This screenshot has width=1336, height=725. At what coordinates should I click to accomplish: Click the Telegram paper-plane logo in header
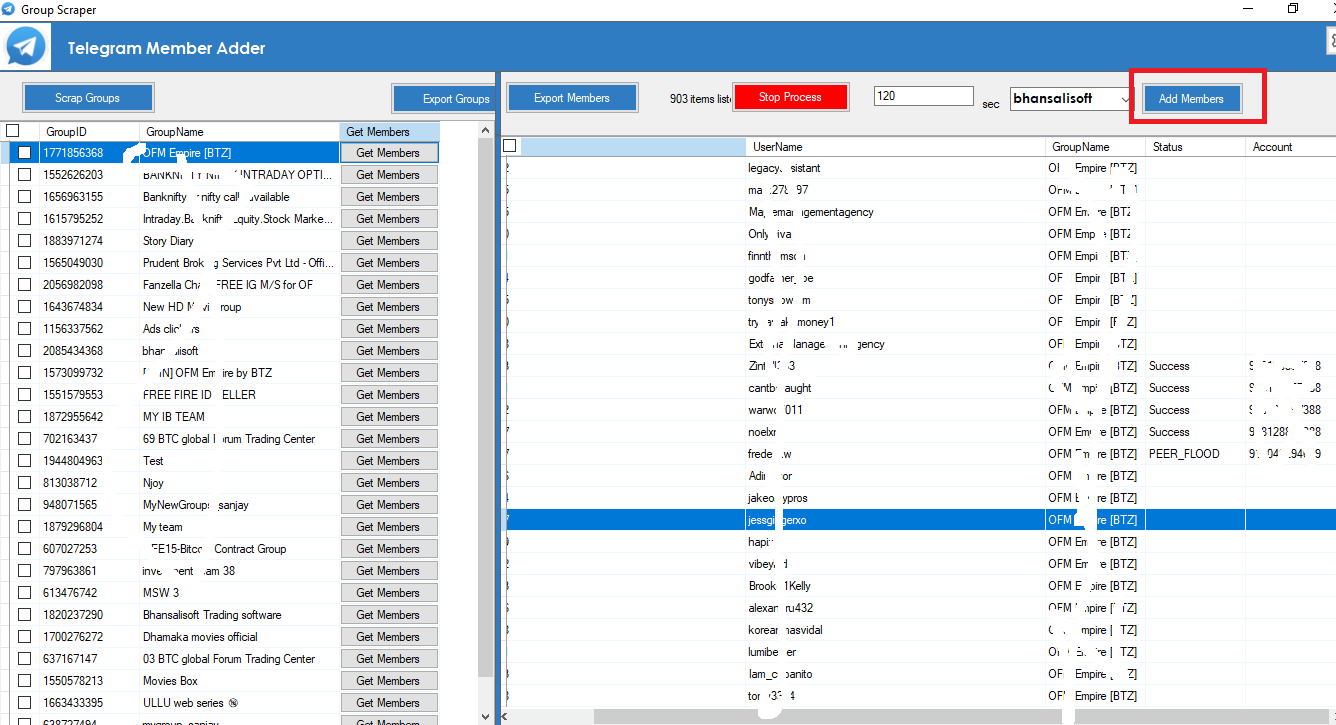click(x=25, y=47)
